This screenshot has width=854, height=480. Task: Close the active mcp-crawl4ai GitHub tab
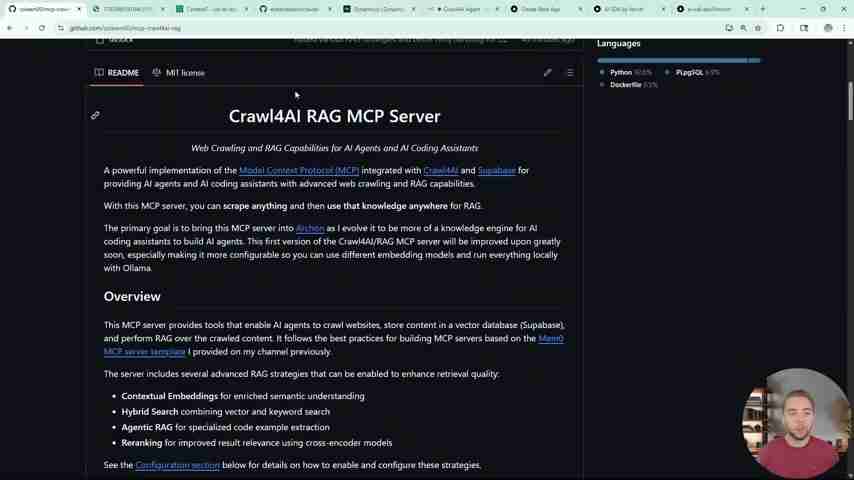pos(79,9)
